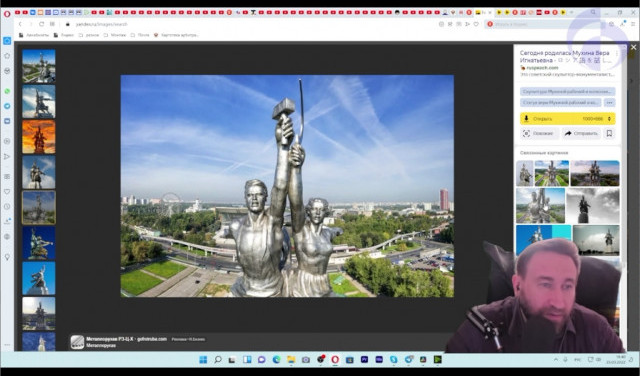Open Speed Dial grid in toolbar
This screenshot has height=376, width=640.
(52, 24)
